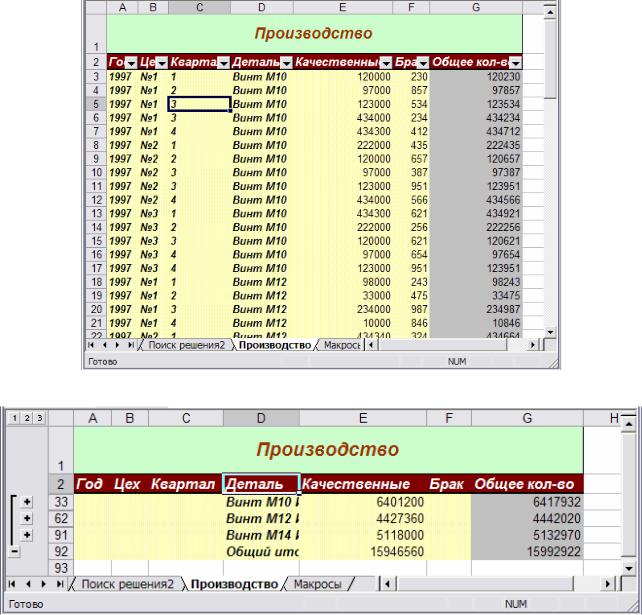This screenshot has height=615, width=642.
Task: Click horizontal scroll right arrow in top window
Action: pos(532,345)
